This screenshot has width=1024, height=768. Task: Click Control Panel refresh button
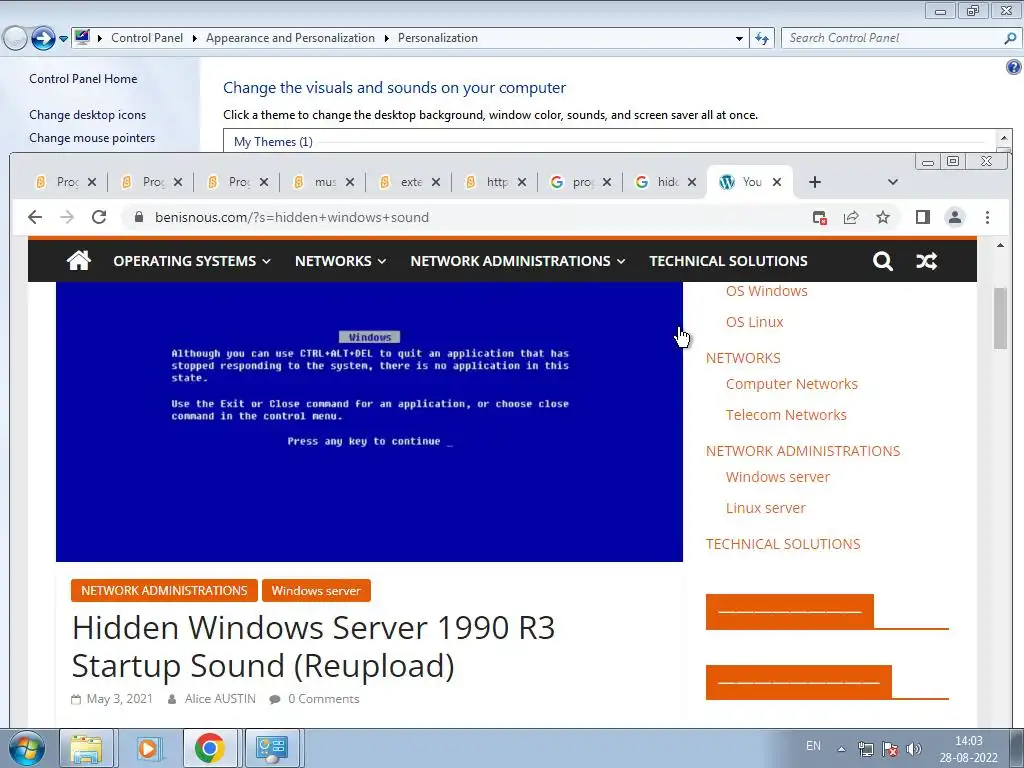(761, 38)
